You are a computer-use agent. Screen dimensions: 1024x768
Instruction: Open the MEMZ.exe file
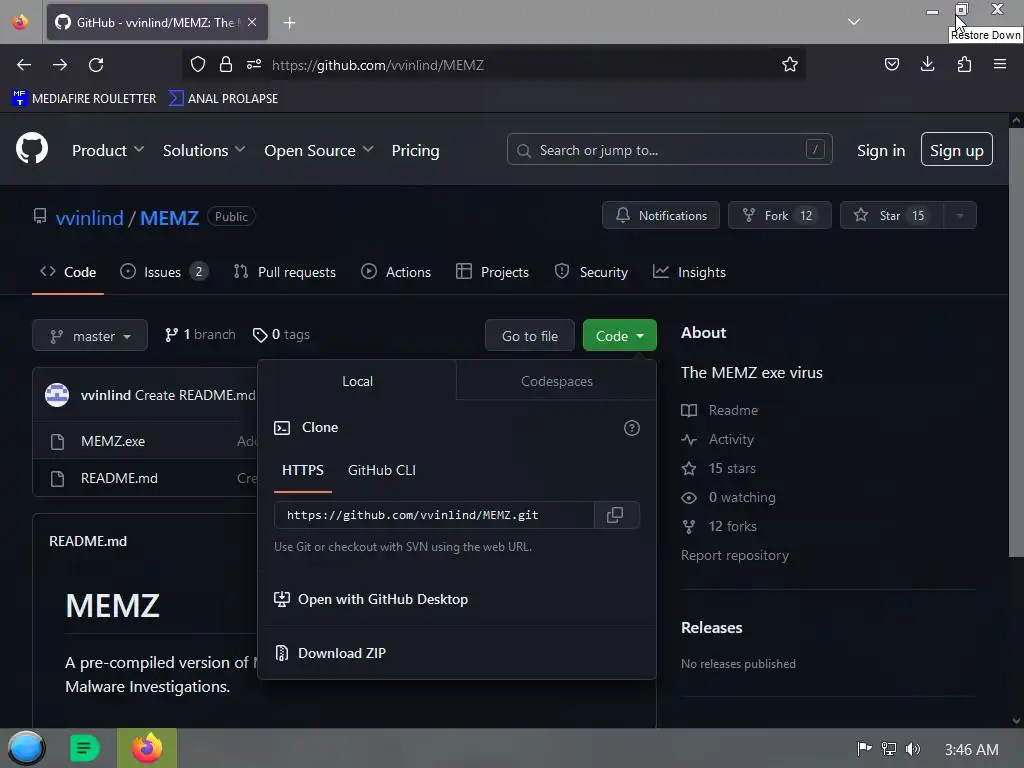[113, 441]
